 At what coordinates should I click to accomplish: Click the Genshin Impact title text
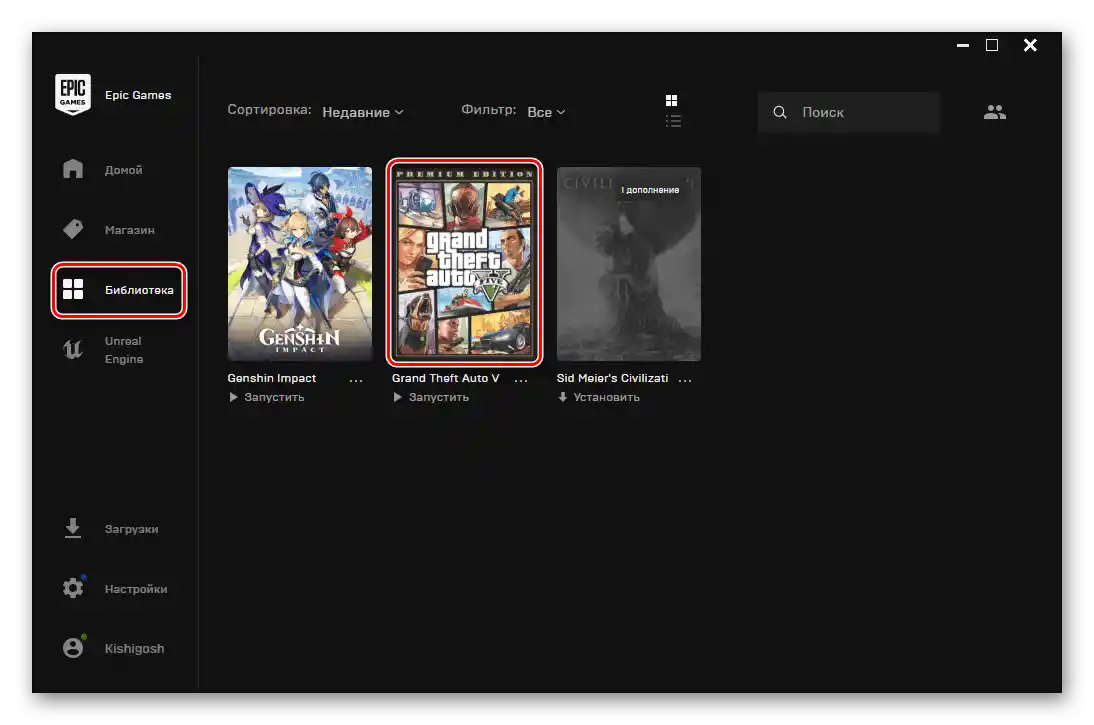[272, 378]
